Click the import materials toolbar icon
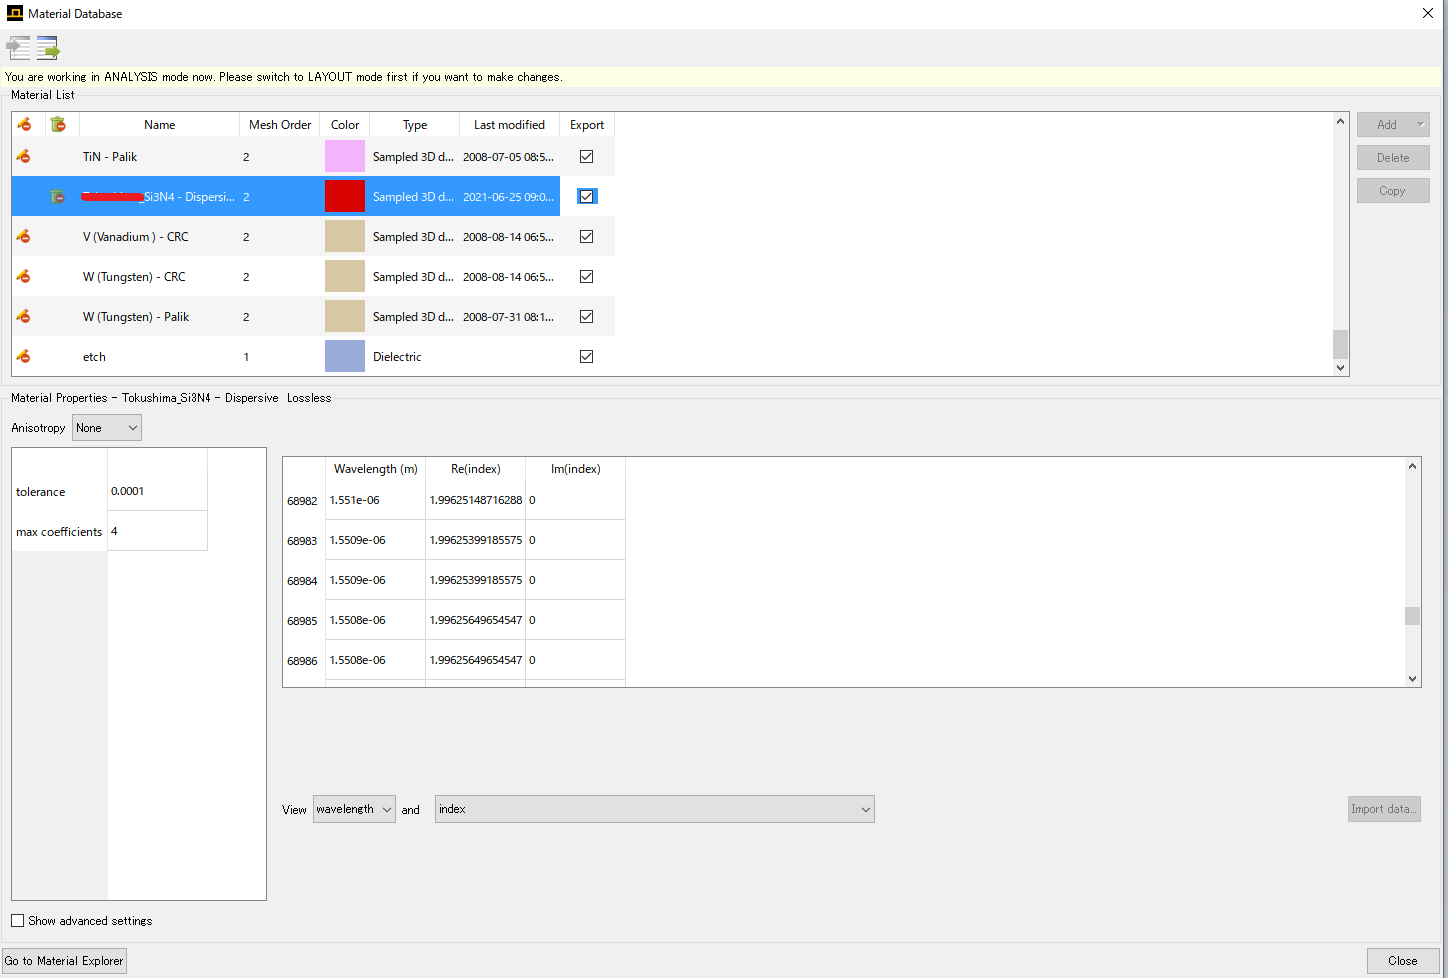This screenshot has height=978, width=1448. point(18,47)
